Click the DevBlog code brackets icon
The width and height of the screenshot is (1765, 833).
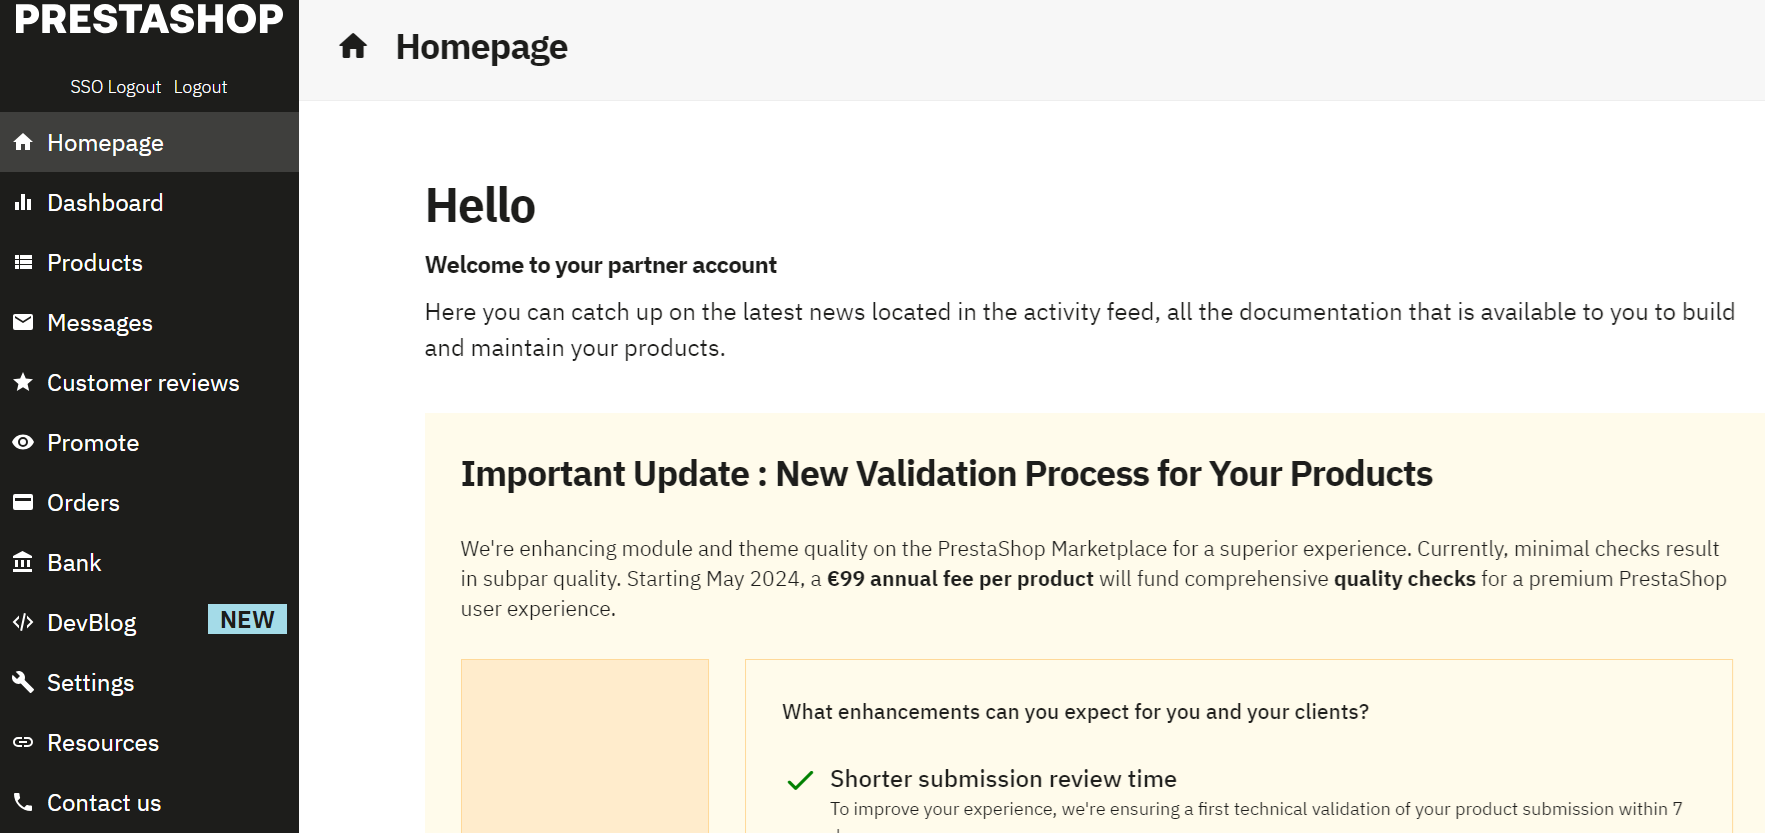pyautogui.click(x=23, y=622)
